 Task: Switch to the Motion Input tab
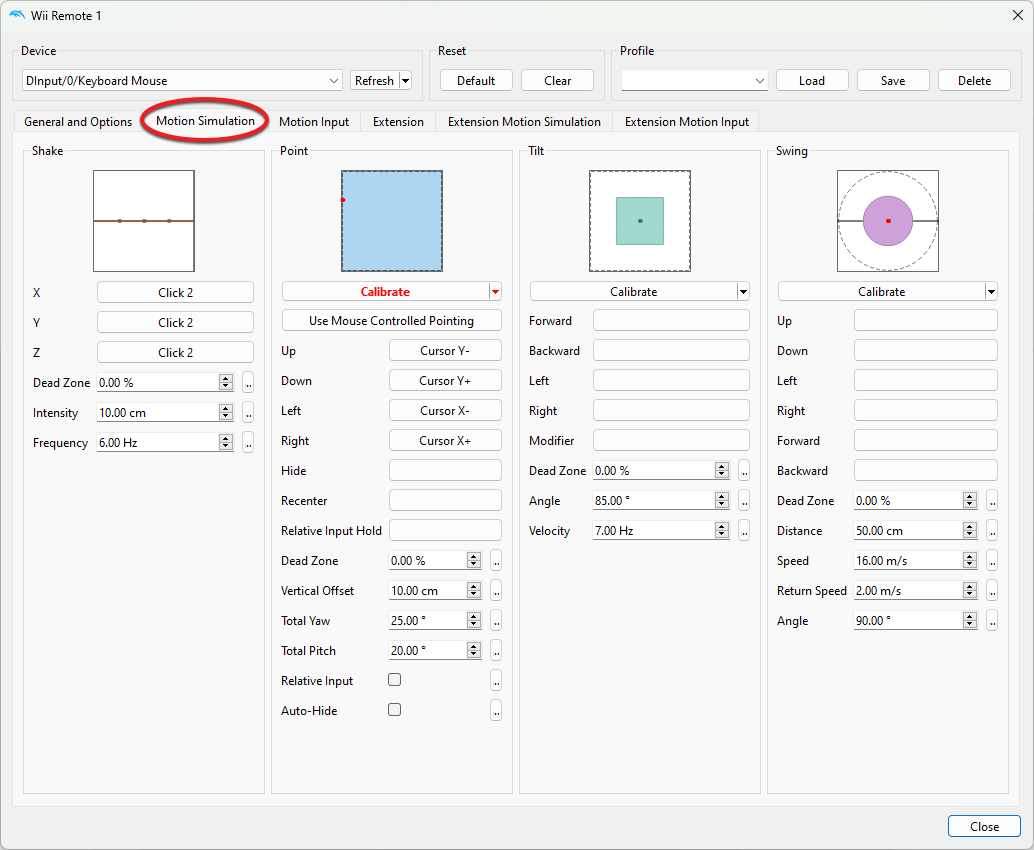(x=314, y=122)
